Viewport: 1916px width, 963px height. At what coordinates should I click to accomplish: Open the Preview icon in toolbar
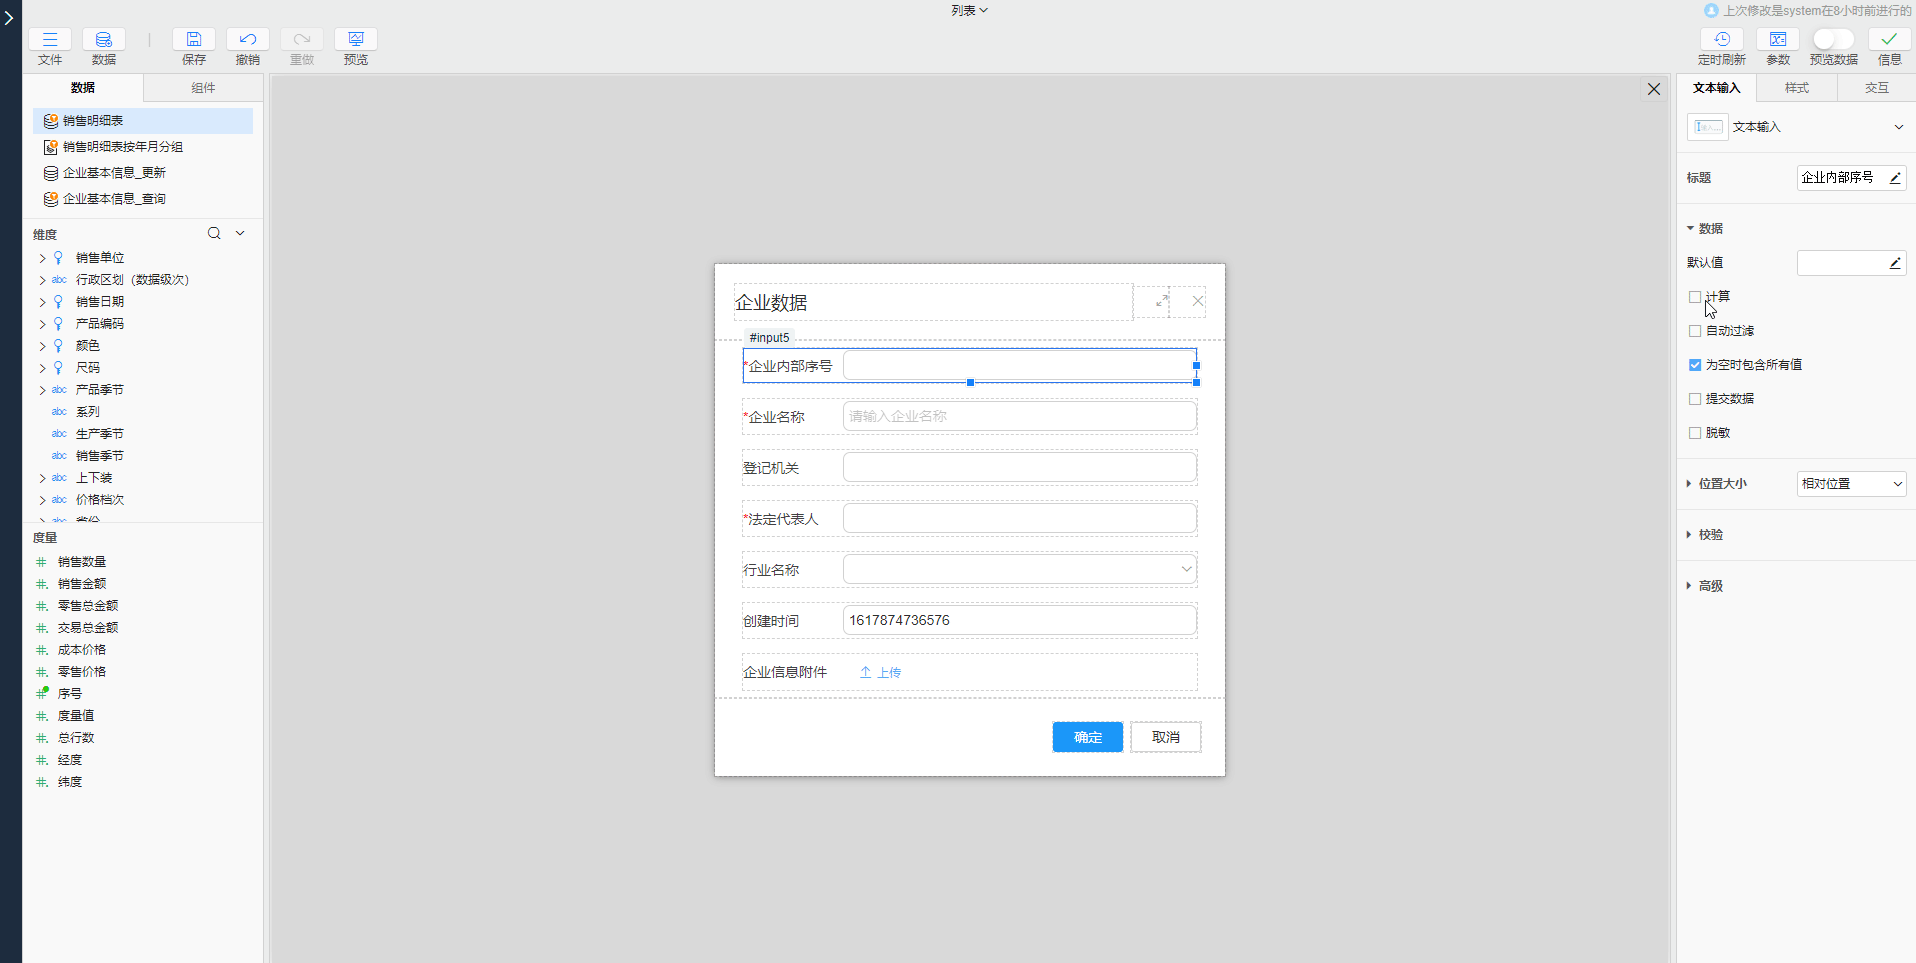355,40
